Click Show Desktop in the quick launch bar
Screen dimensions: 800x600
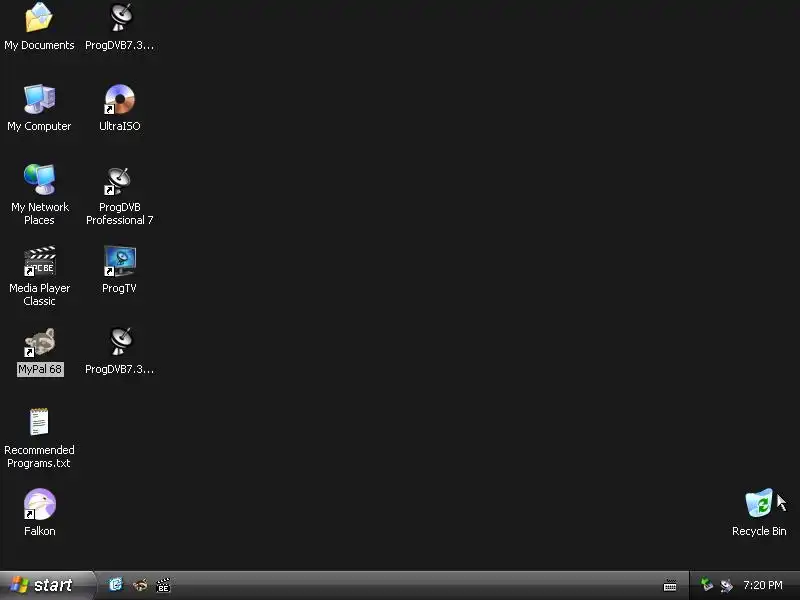click(116, 585)
